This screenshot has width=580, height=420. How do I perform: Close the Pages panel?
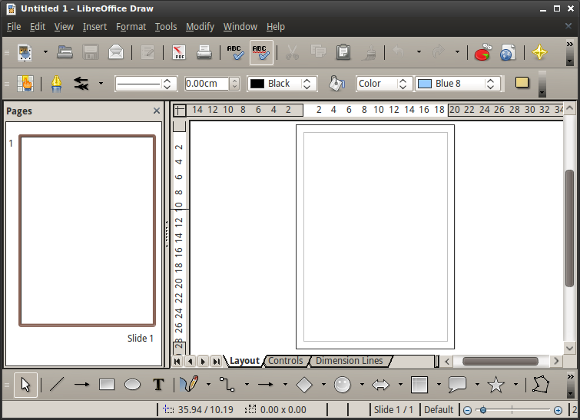click(156, 111)
